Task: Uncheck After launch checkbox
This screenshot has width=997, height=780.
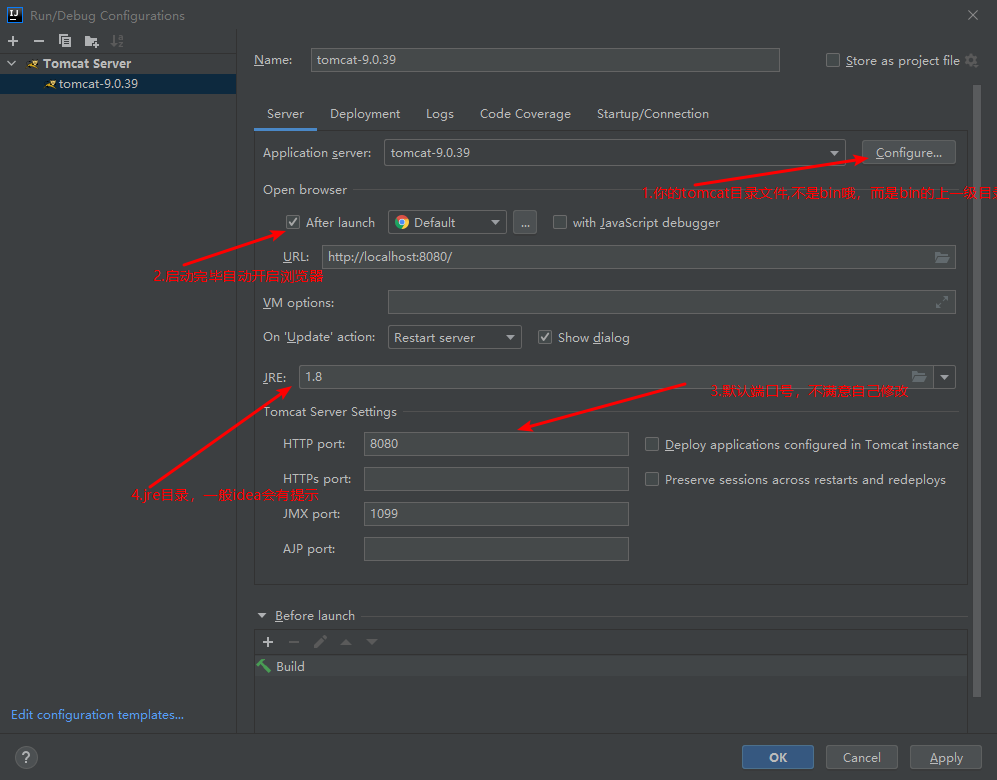Action: pyautogui.click(x=292, y=222)
